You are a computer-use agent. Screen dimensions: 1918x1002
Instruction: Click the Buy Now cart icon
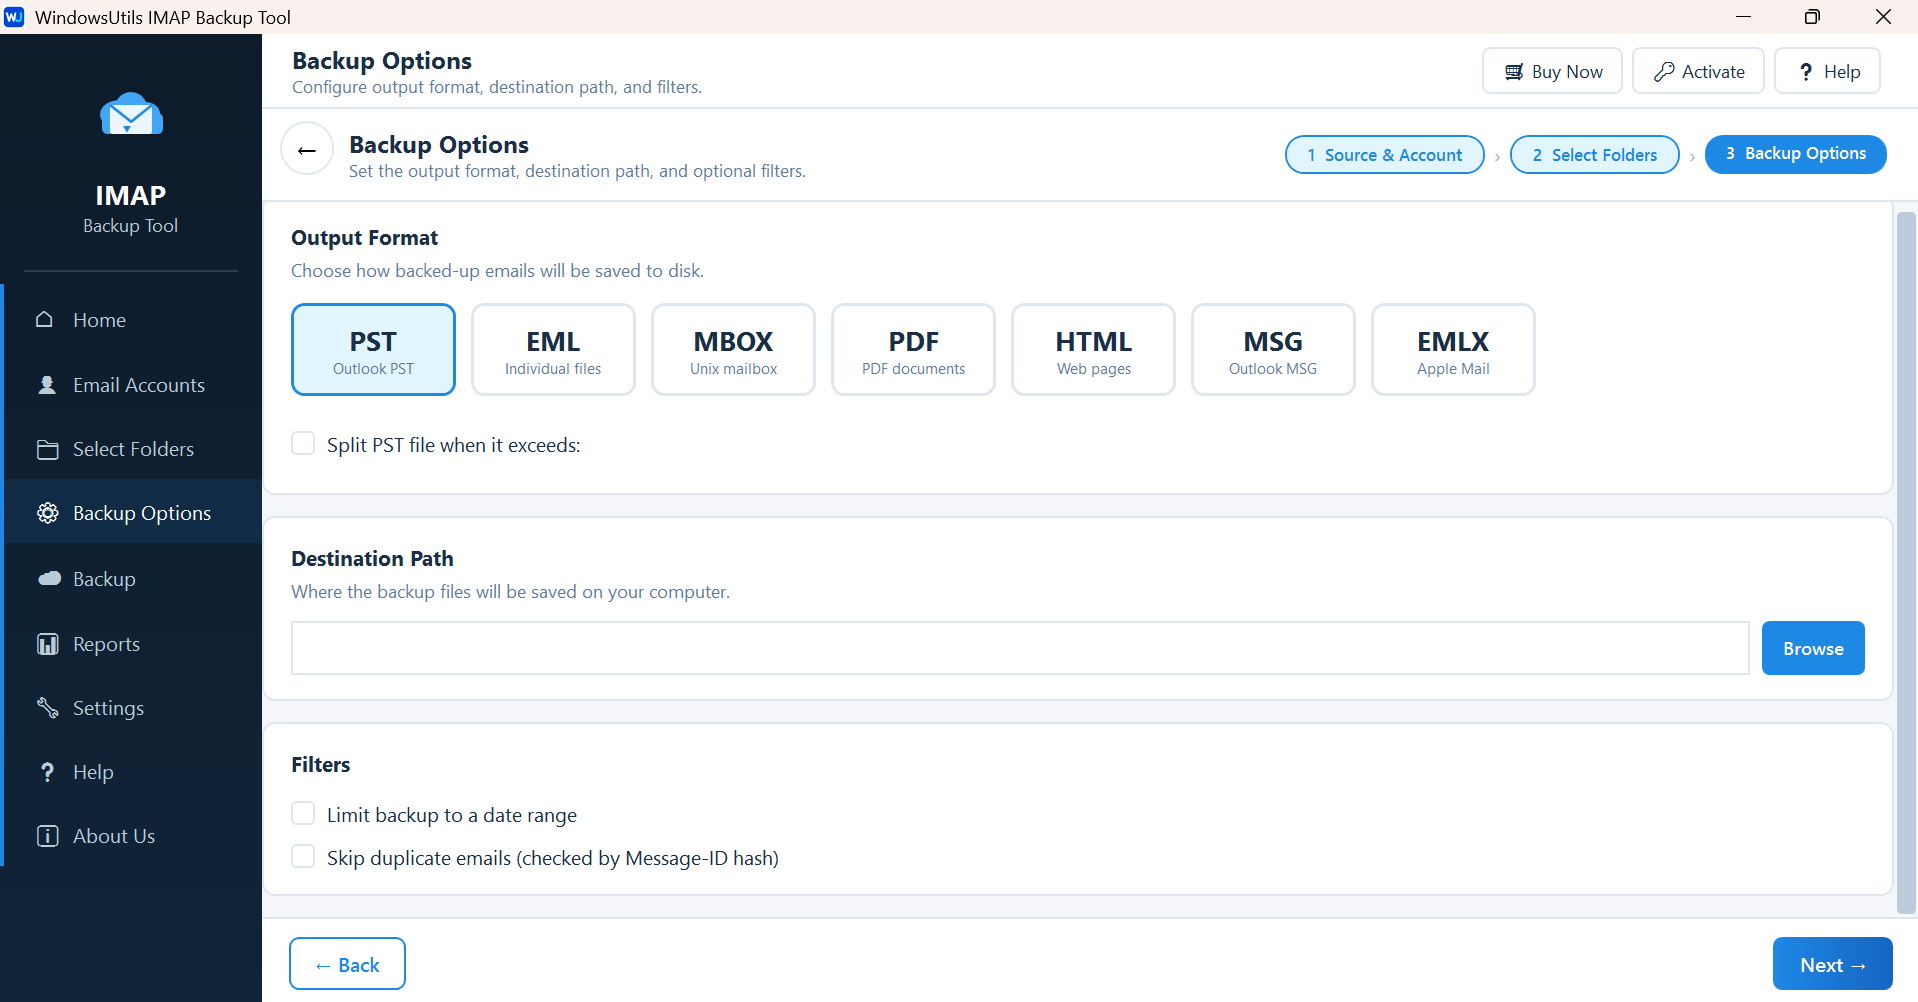1514,72
